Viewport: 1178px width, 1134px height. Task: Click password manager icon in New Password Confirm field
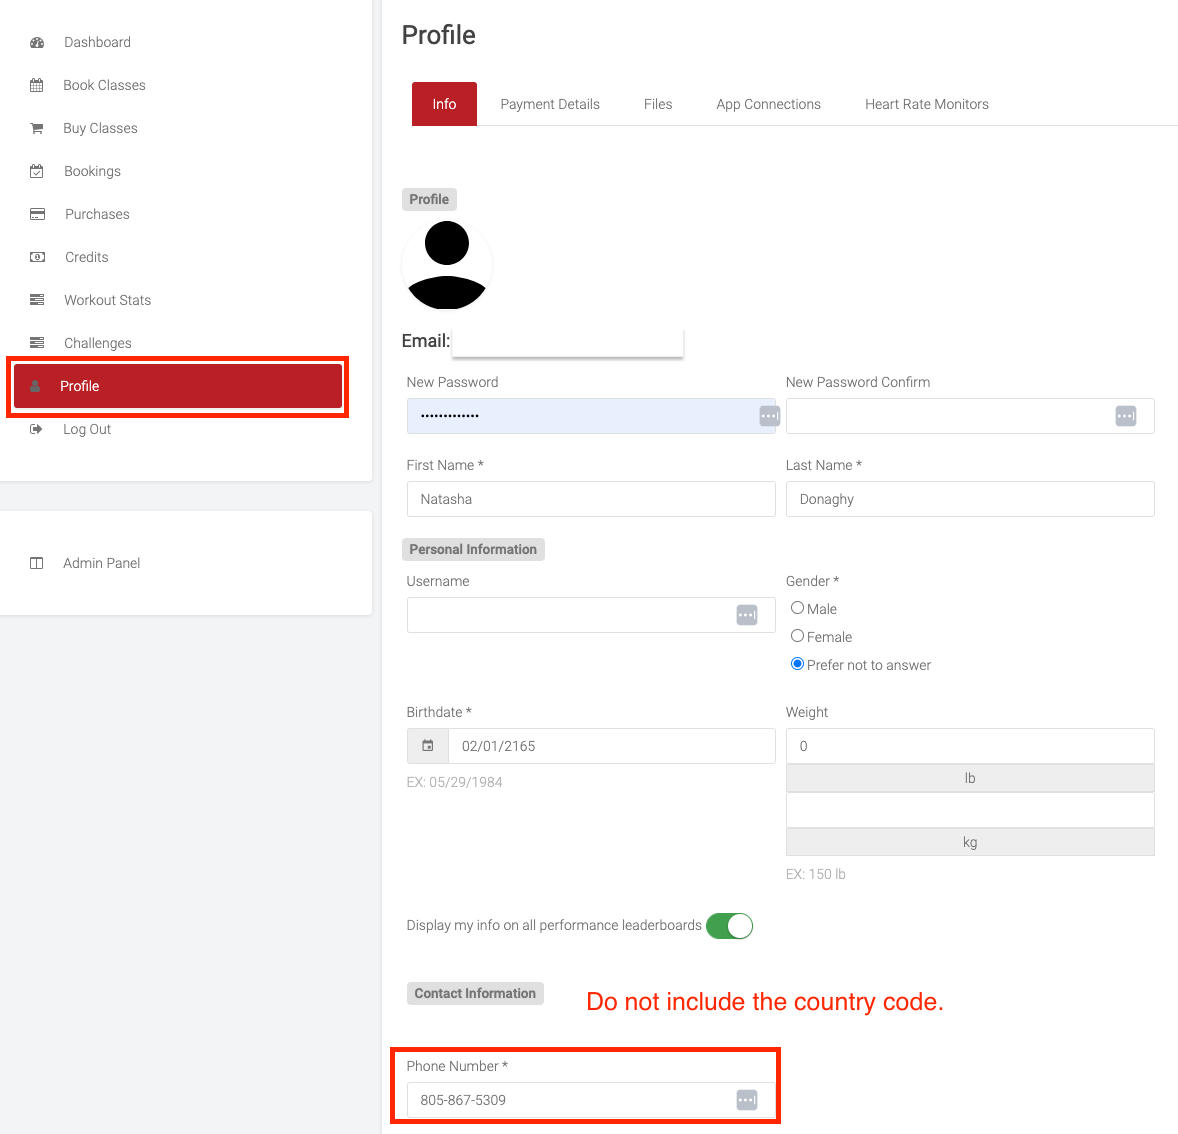[x=1125, y=416]
